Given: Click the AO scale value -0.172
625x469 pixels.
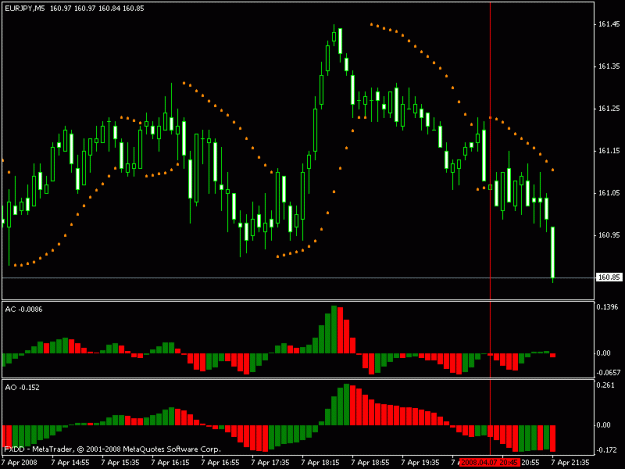Looking at the screenshot, I should point(606,450).
